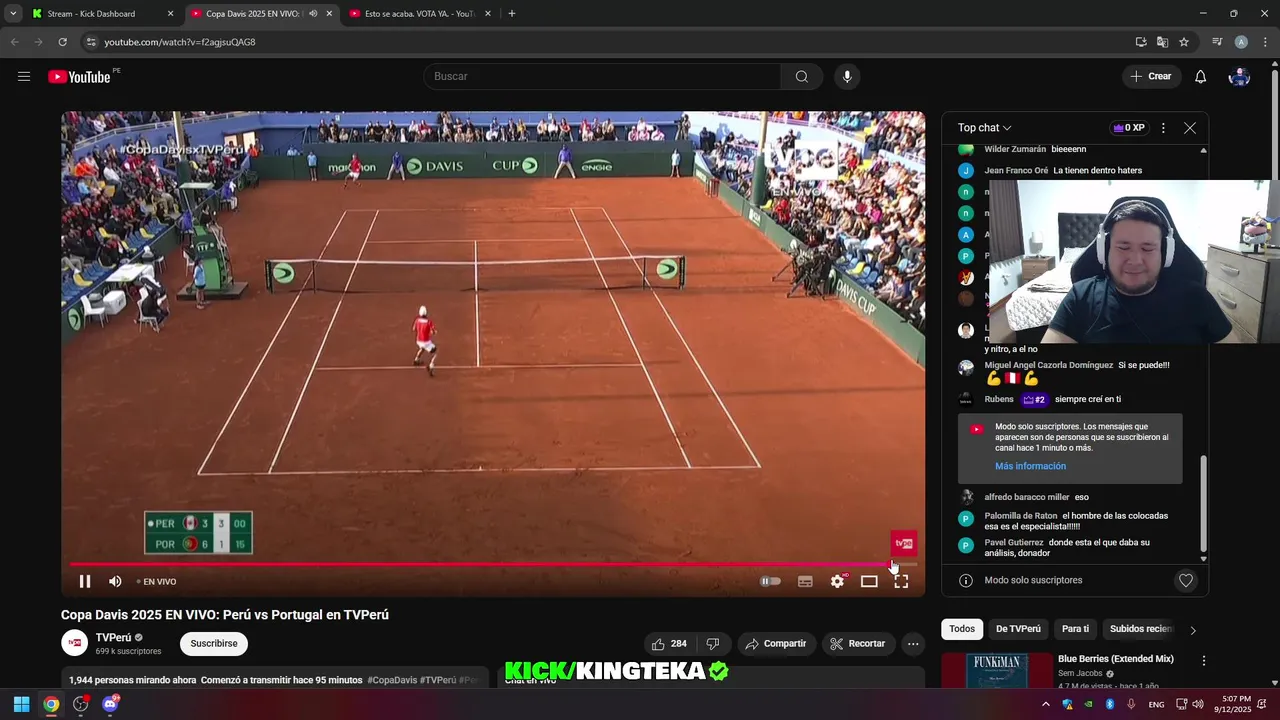Open the TVPerú channel name link
The height and width of the screenshot is (720, 1280).
point(113,637)
